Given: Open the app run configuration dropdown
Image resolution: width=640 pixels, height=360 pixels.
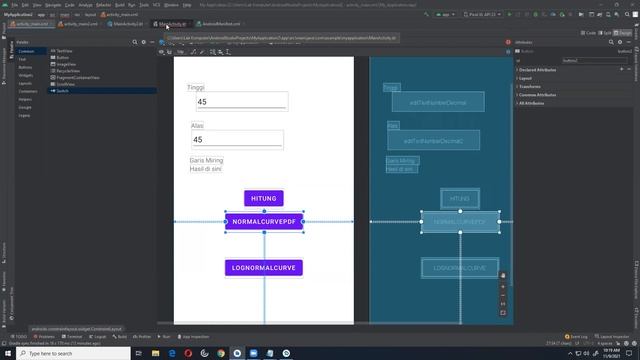Looking at the screenshot, I should (x=445, y=14).
